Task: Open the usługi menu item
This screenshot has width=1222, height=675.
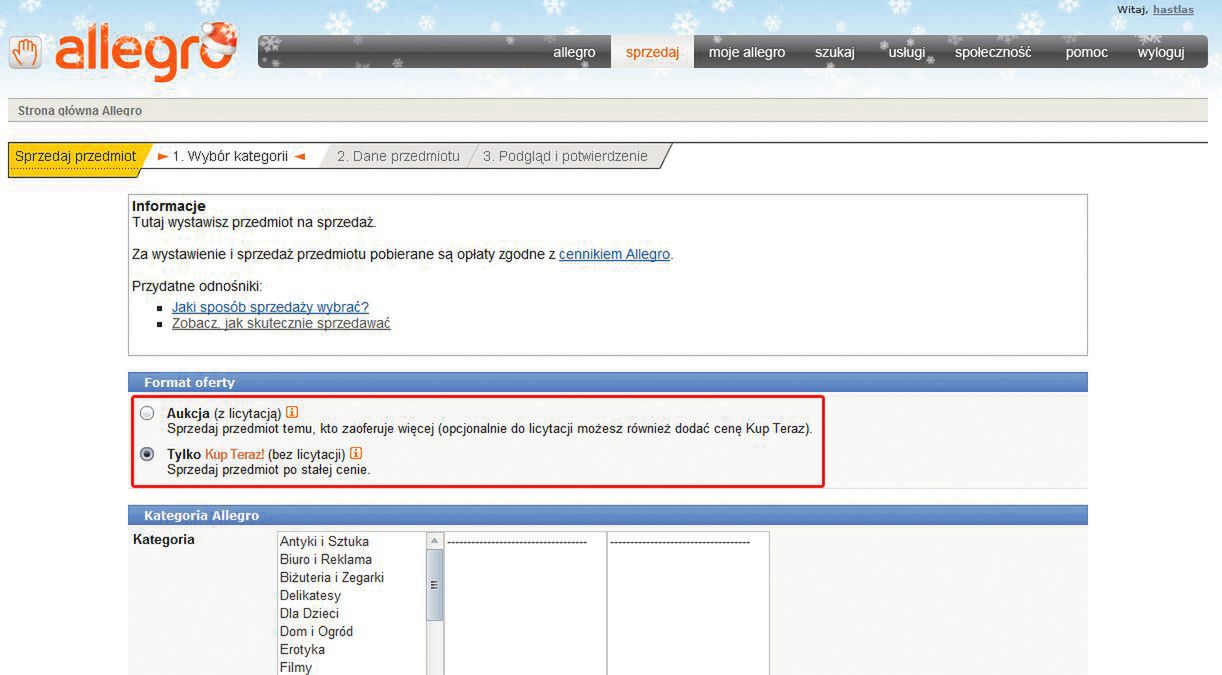Action: (x=907, y=52)
